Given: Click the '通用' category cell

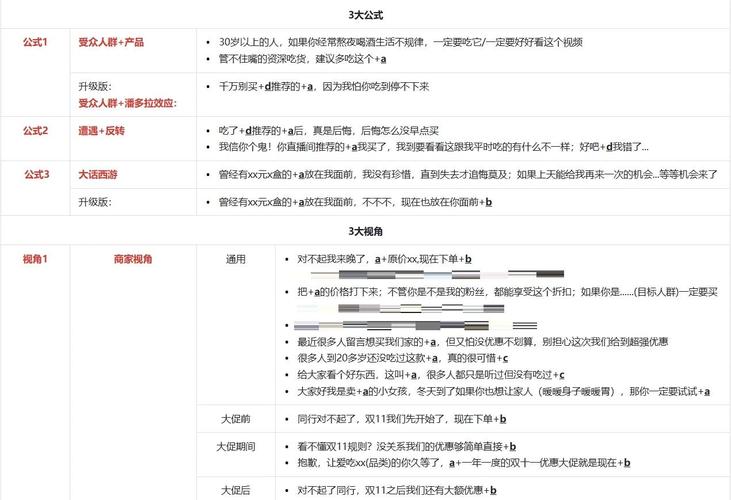Looking at the screenshot, I should (x=236, y=259).
